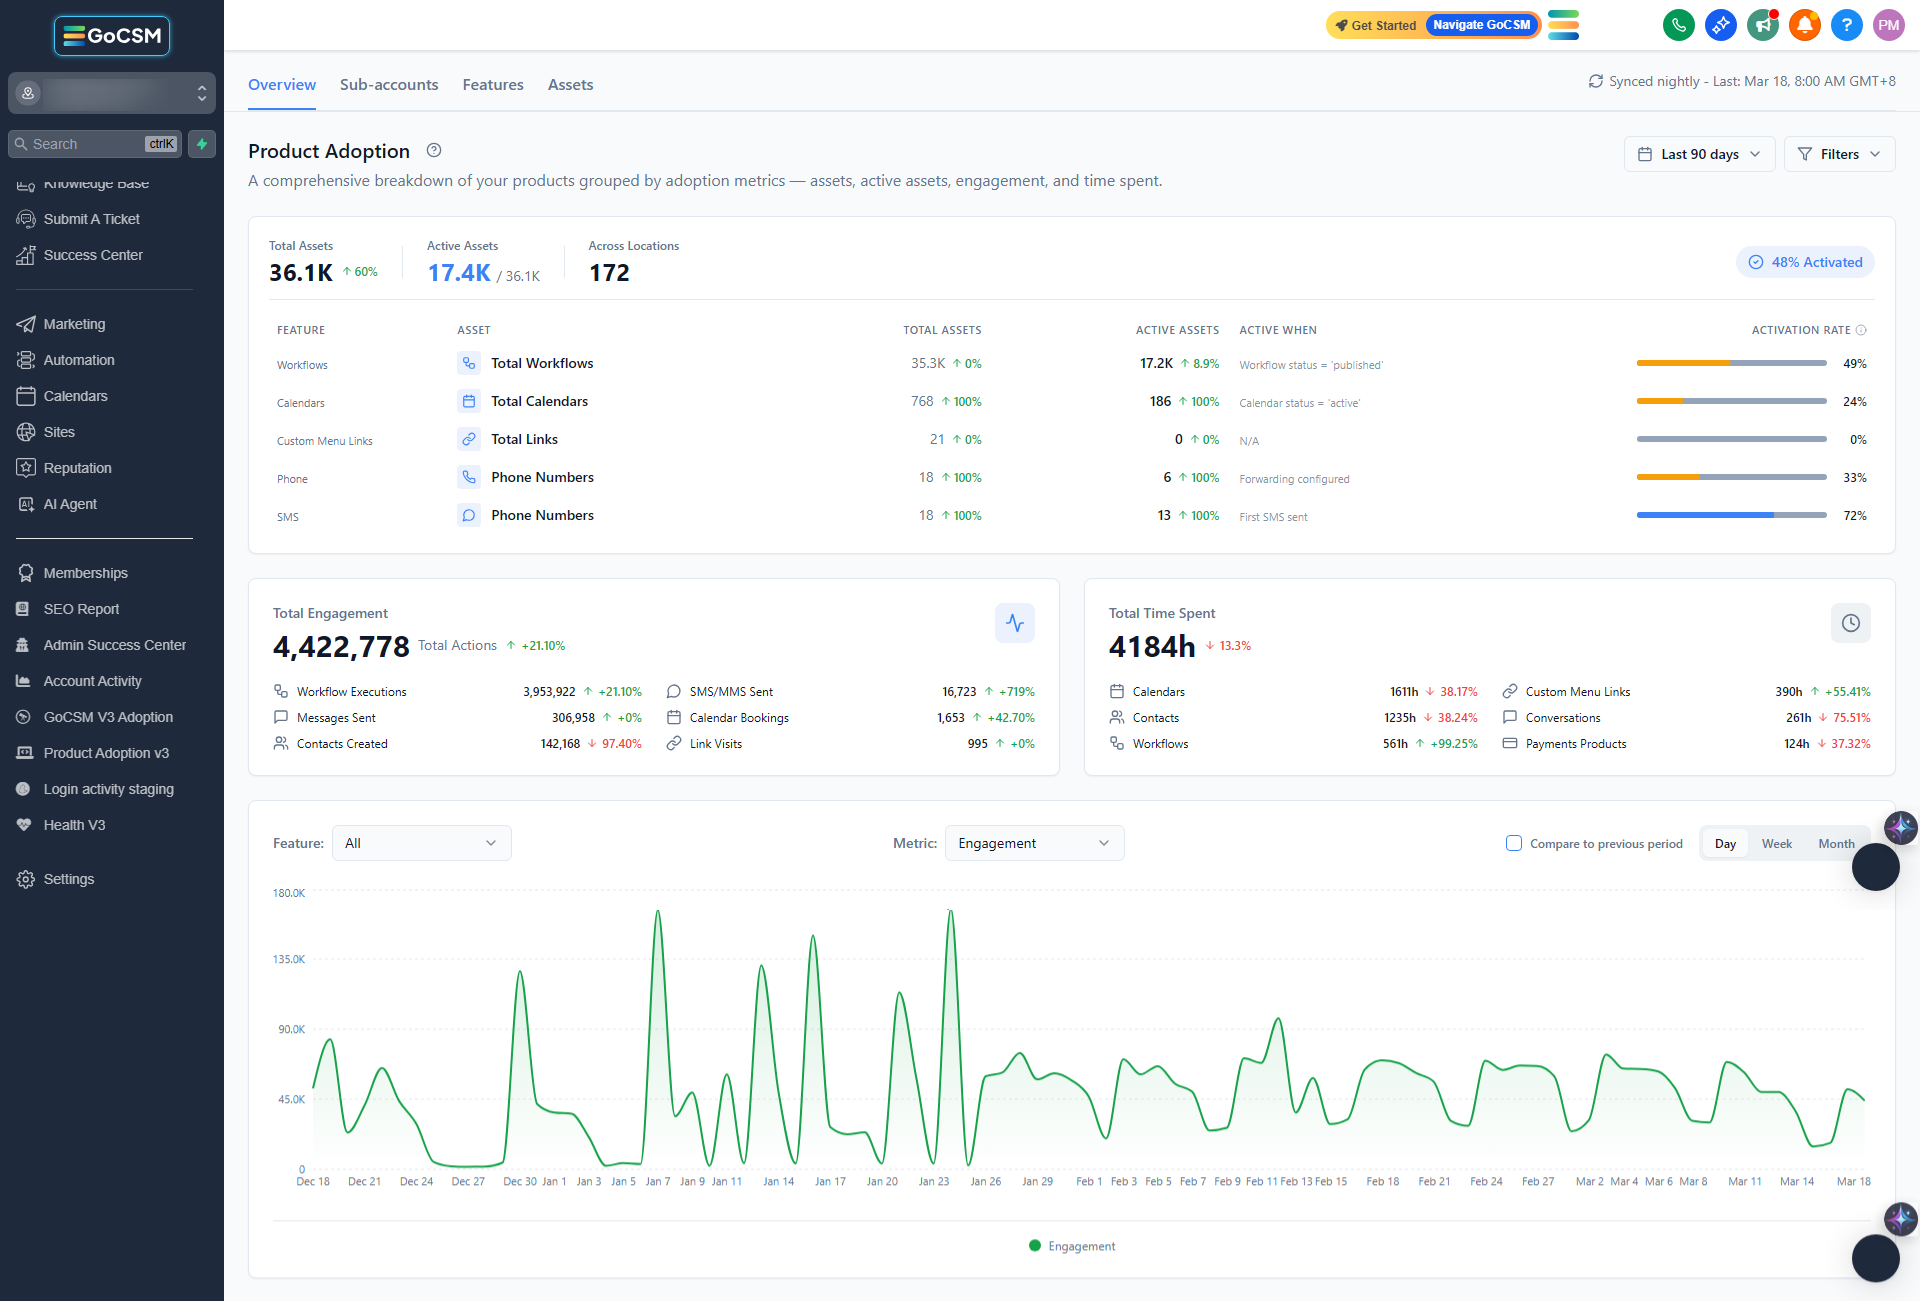
Task: Expand the Feature All dropdown
Action: tap(421, 843)
